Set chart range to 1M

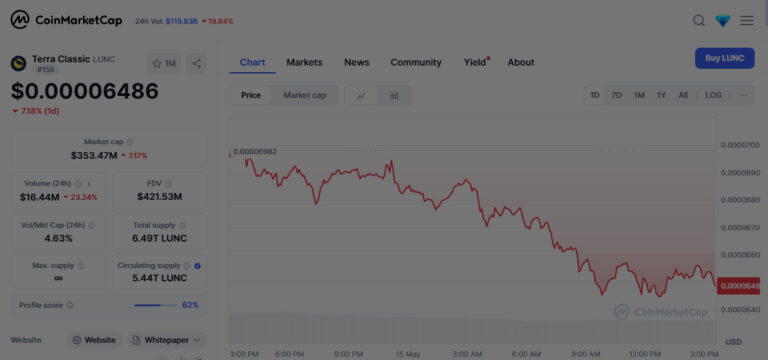(x=639, y=96)
